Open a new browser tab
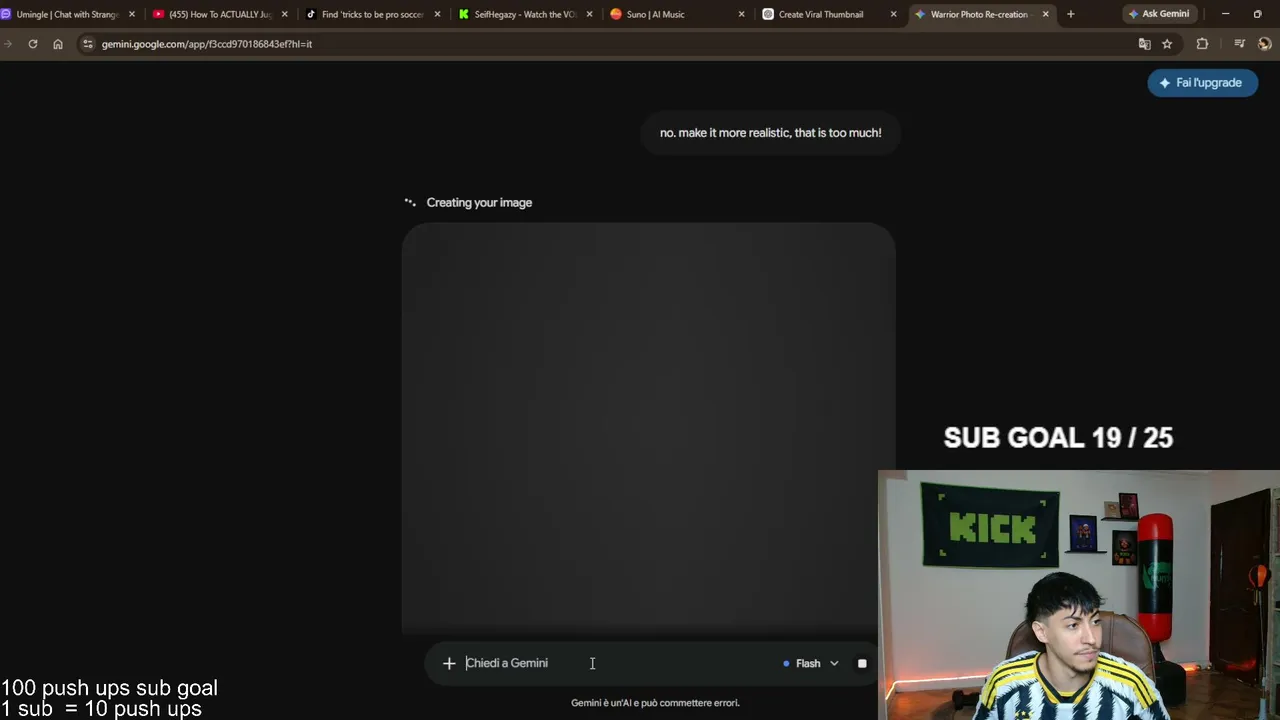Screen dimensions: 1280x720 coord(1071,14)
